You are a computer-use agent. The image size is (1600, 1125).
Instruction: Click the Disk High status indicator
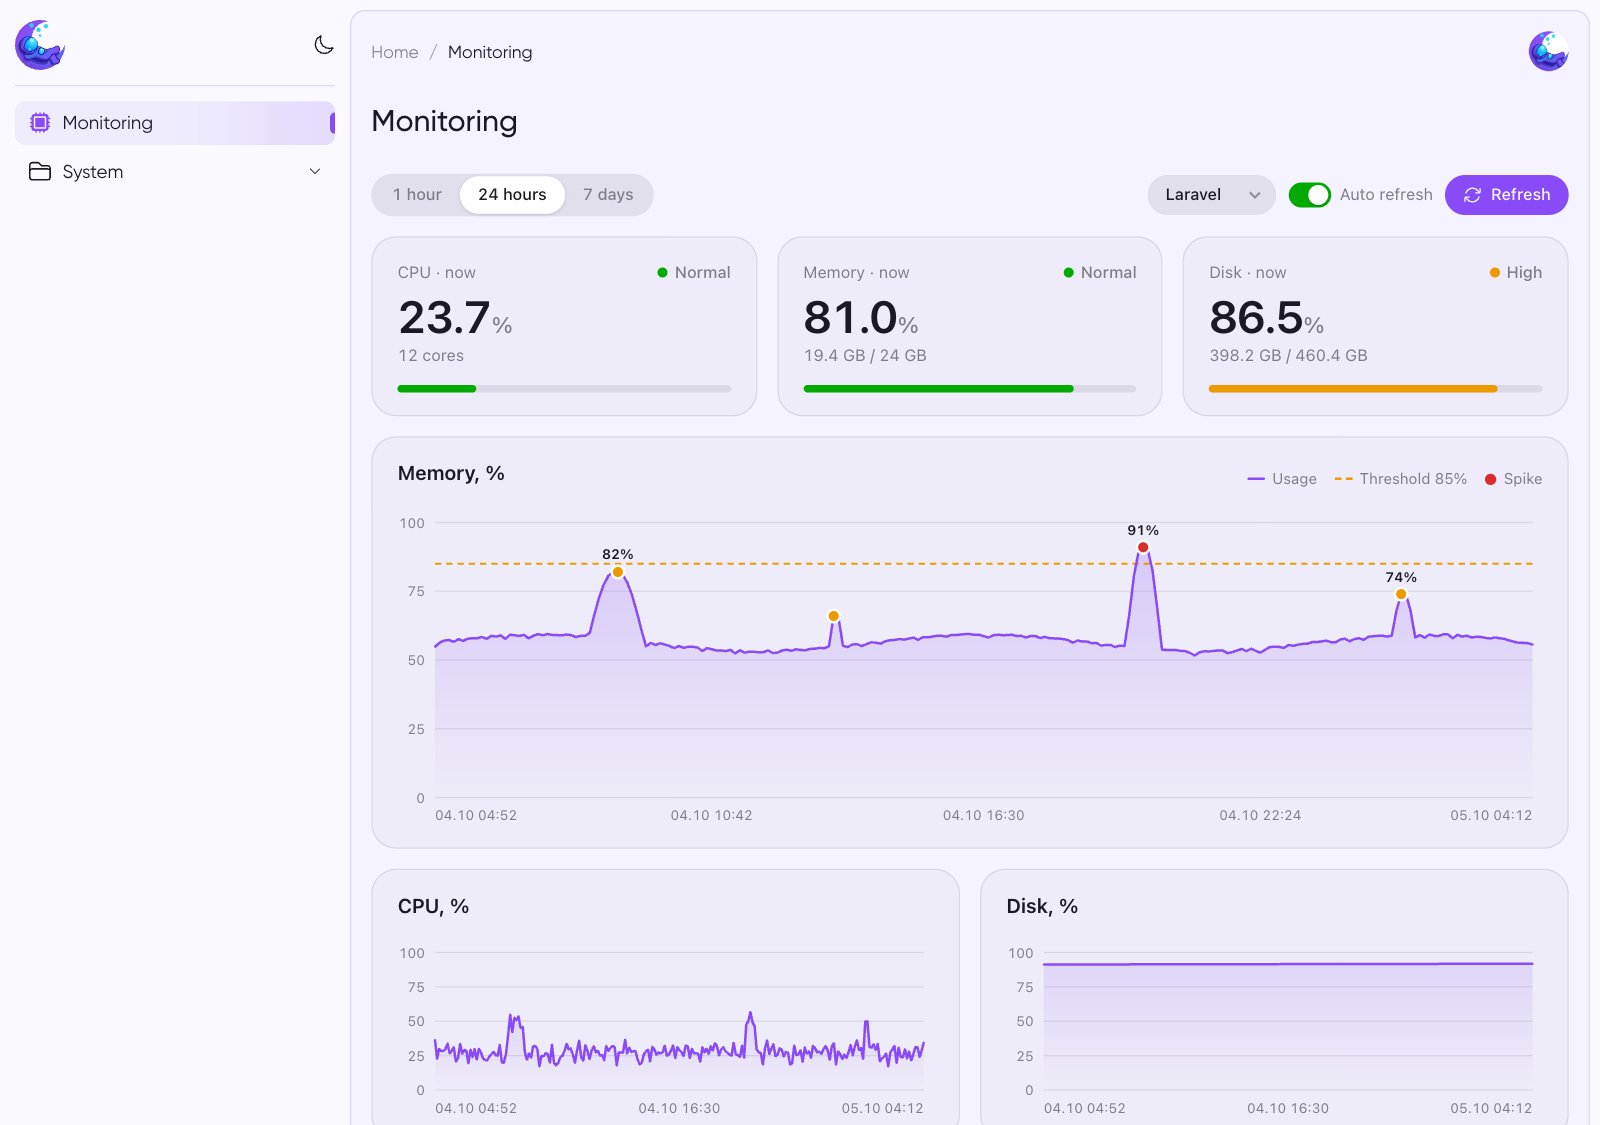point(1516,273)
